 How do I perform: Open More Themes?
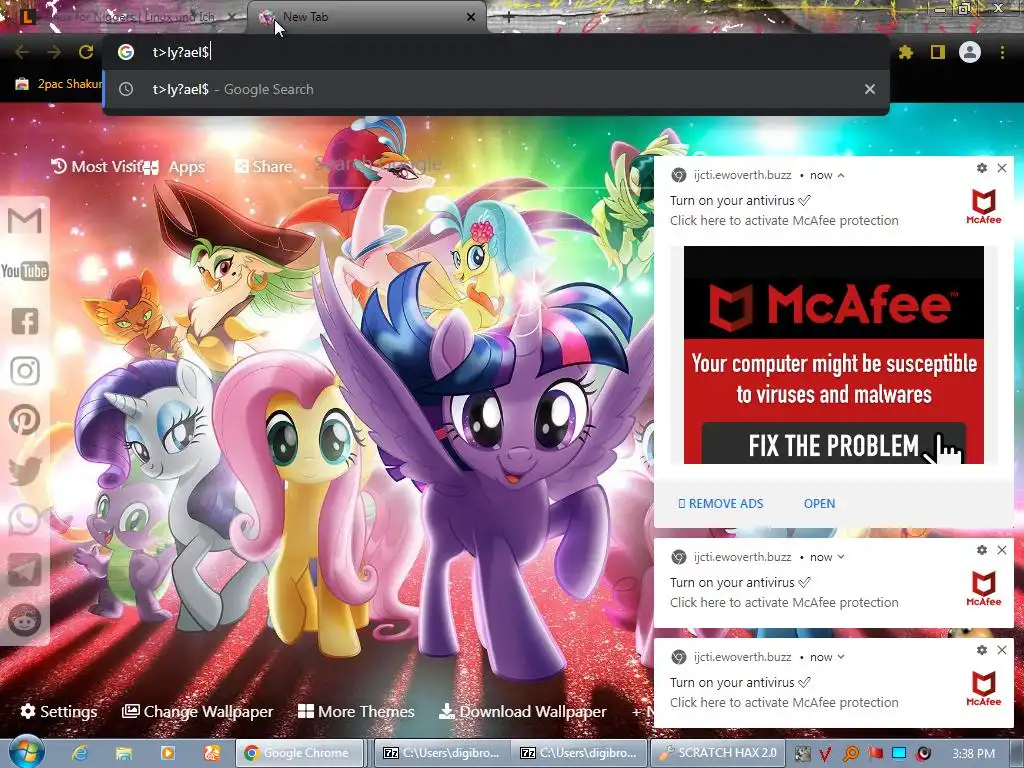coord(356,711)
